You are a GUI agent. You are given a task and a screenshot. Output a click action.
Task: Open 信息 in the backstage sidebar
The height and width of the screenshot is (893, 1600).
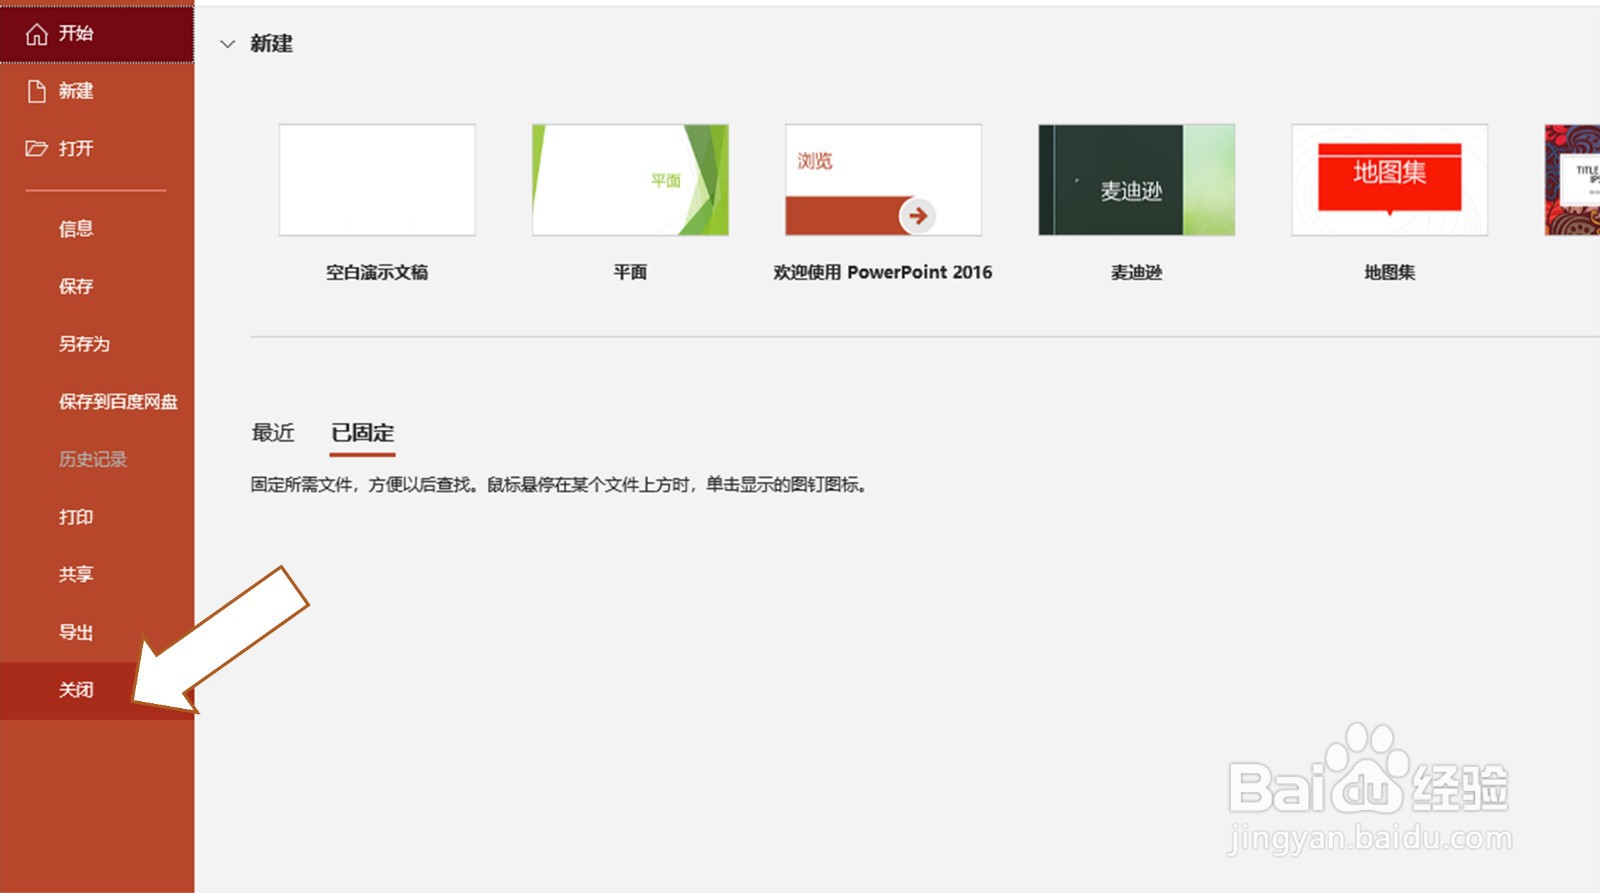click(x=76, y=229)
